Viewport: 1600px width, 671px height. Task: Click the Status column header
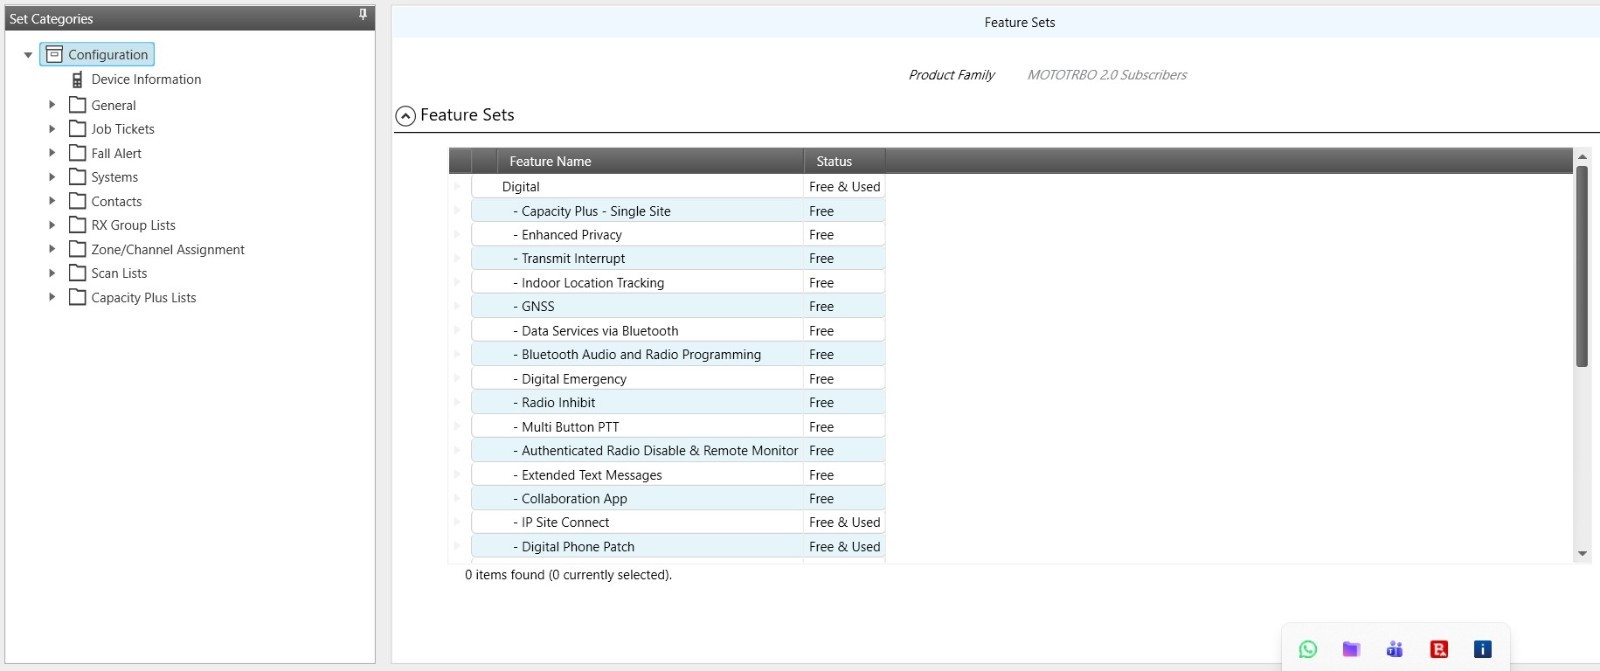click(x=834, y=161)
